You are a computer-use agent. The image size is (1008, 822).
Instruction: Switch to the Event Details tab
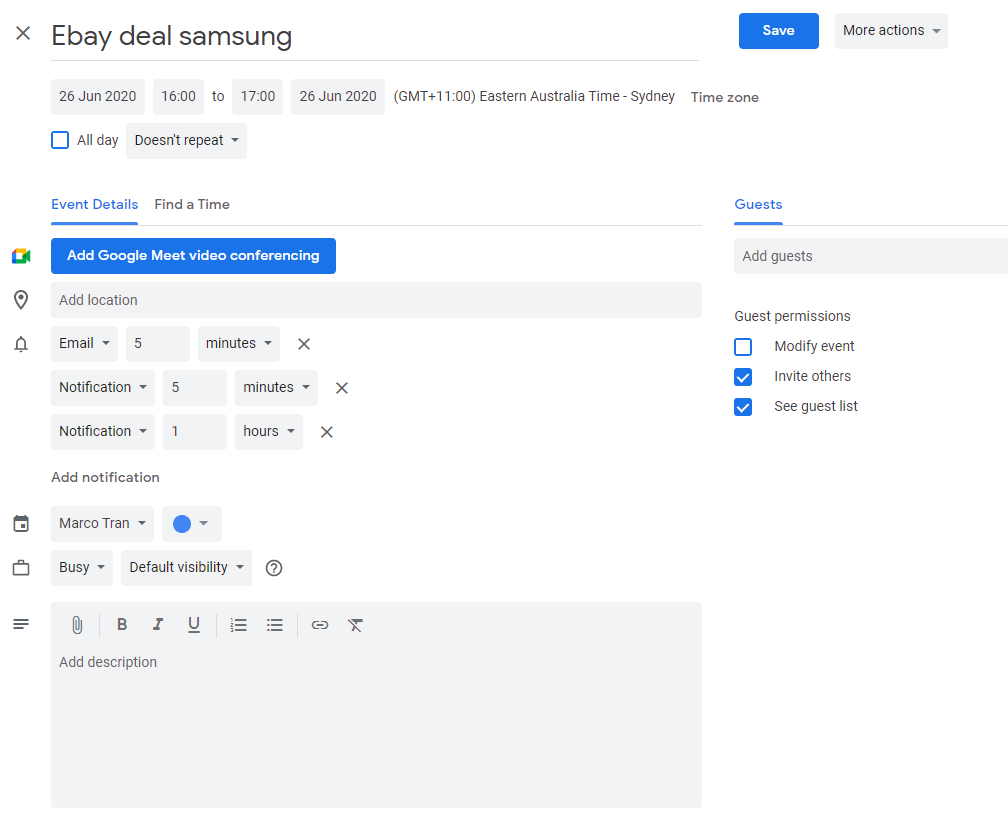94,204
